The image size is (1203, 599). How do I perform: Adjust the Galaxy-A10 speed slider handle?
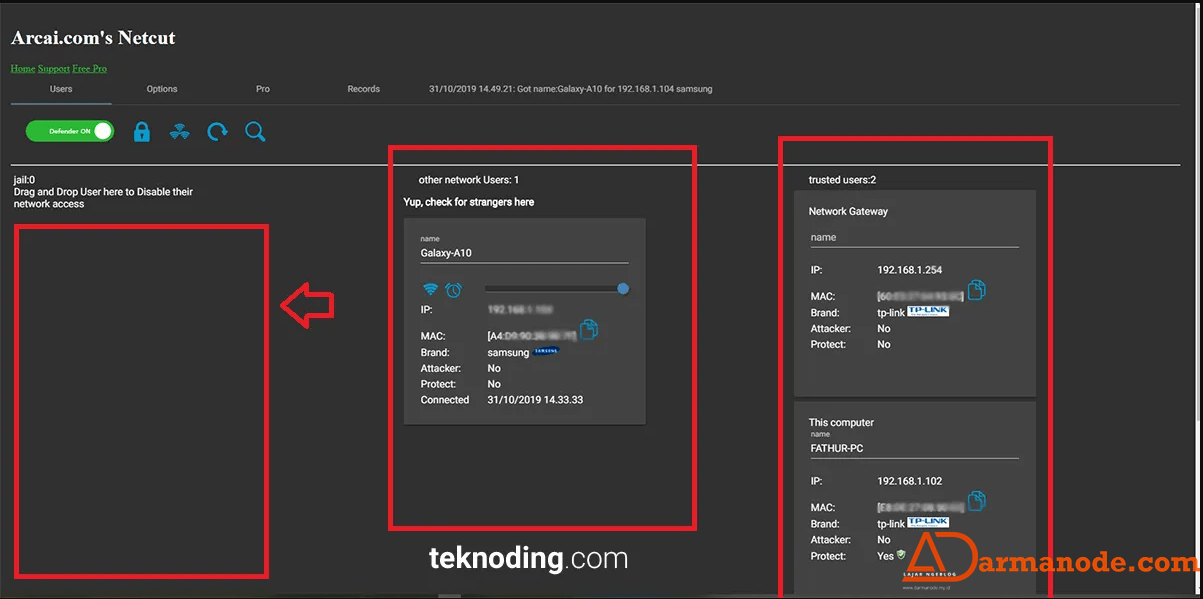(623, 289)
